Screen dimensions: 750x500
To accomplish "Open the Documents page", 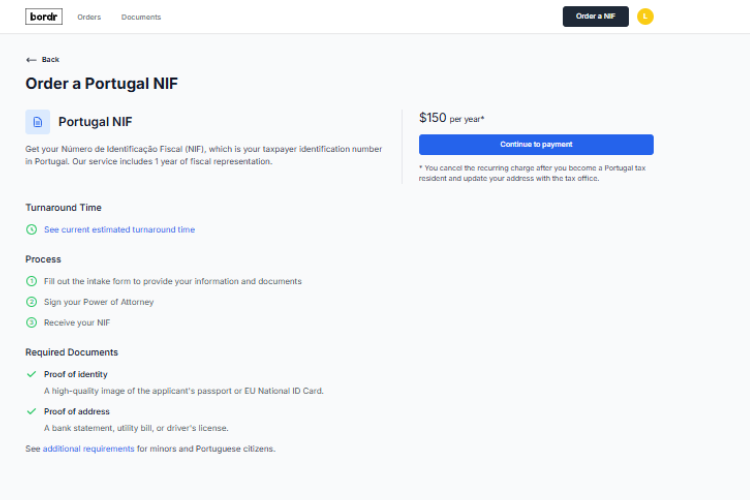I will point(141,17).
